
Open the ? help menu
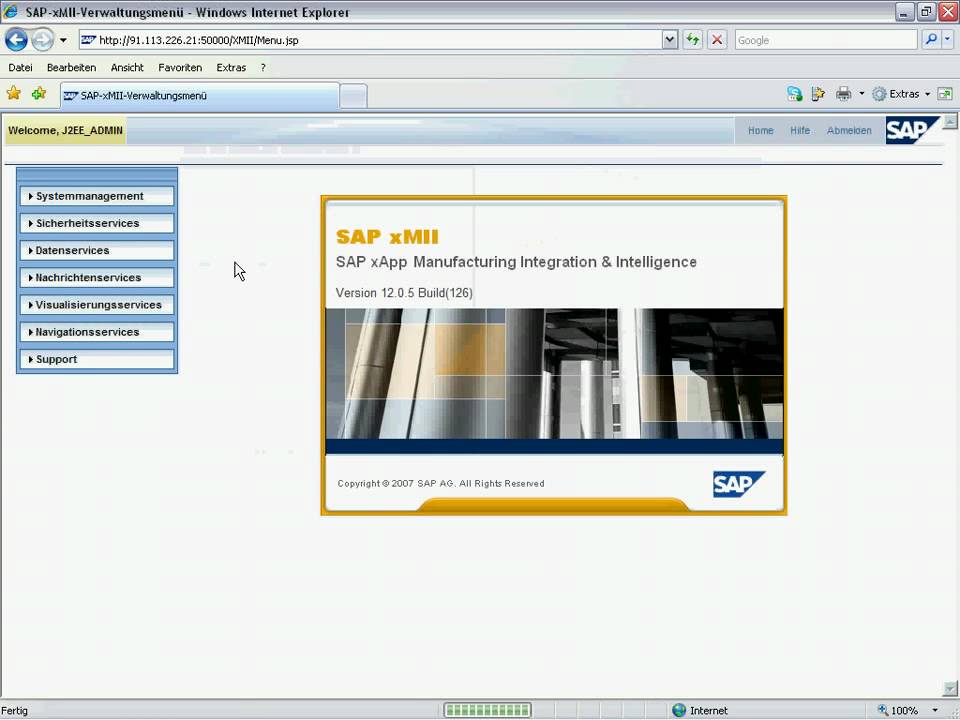pyautogui.click(x=263, y=67)
